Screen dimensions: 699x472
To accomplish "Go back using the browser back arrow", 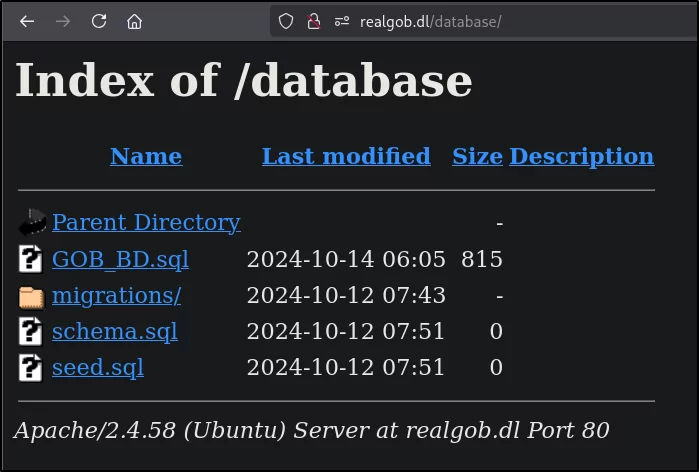I will coord(27,21).
